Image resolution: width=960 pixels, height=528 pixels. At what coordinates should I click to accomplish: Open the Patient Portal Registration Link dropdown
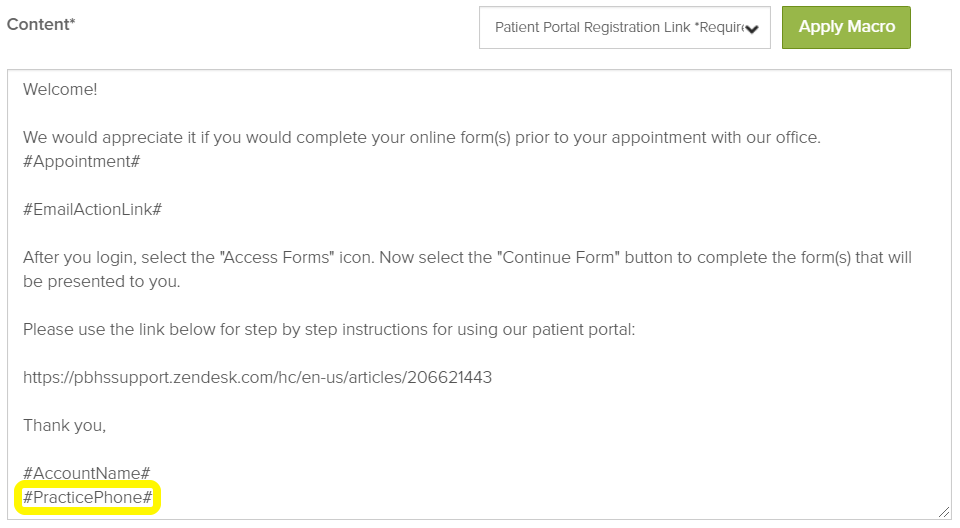pos(624,28)
